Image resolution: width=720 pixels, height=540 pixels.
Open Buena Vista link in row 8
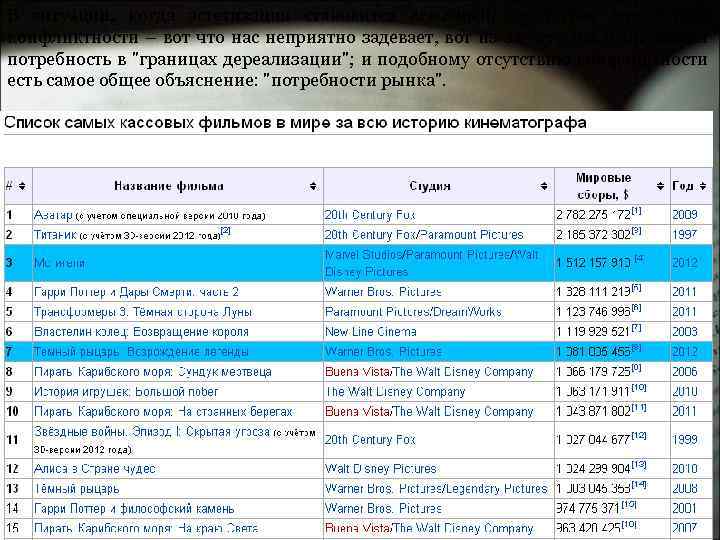[357, 372]
